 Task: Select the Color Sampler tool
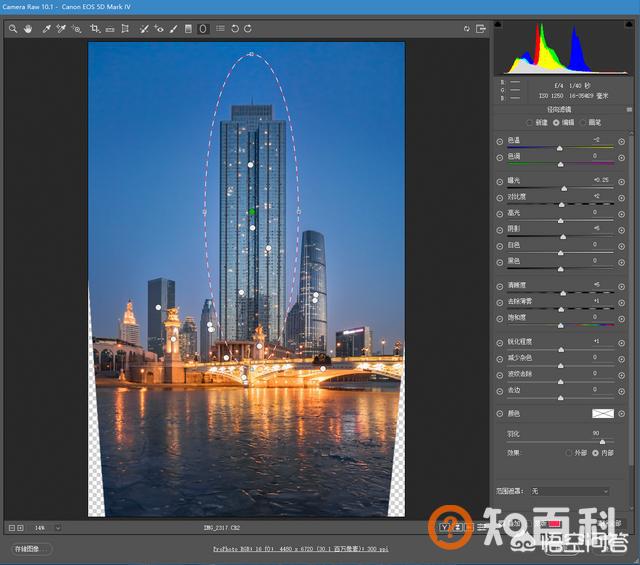tap(61, 29)
